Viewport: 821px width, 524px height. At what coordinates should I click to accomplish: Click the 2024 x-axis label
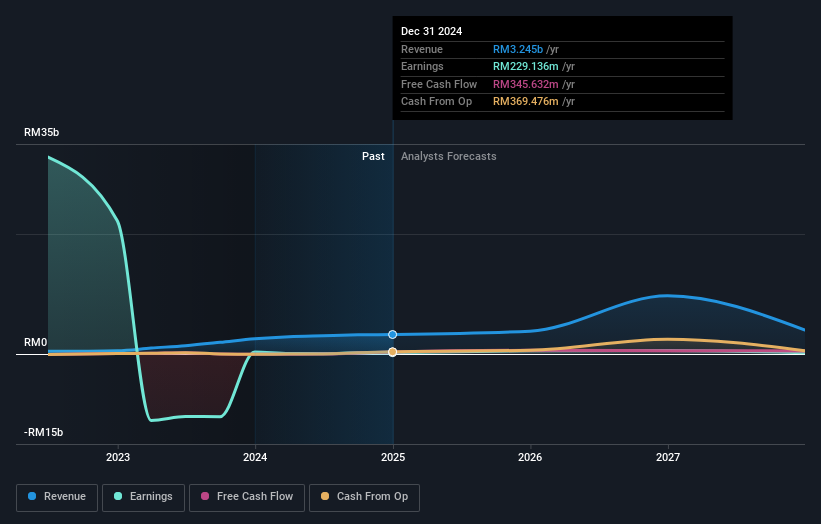(255, 458)
